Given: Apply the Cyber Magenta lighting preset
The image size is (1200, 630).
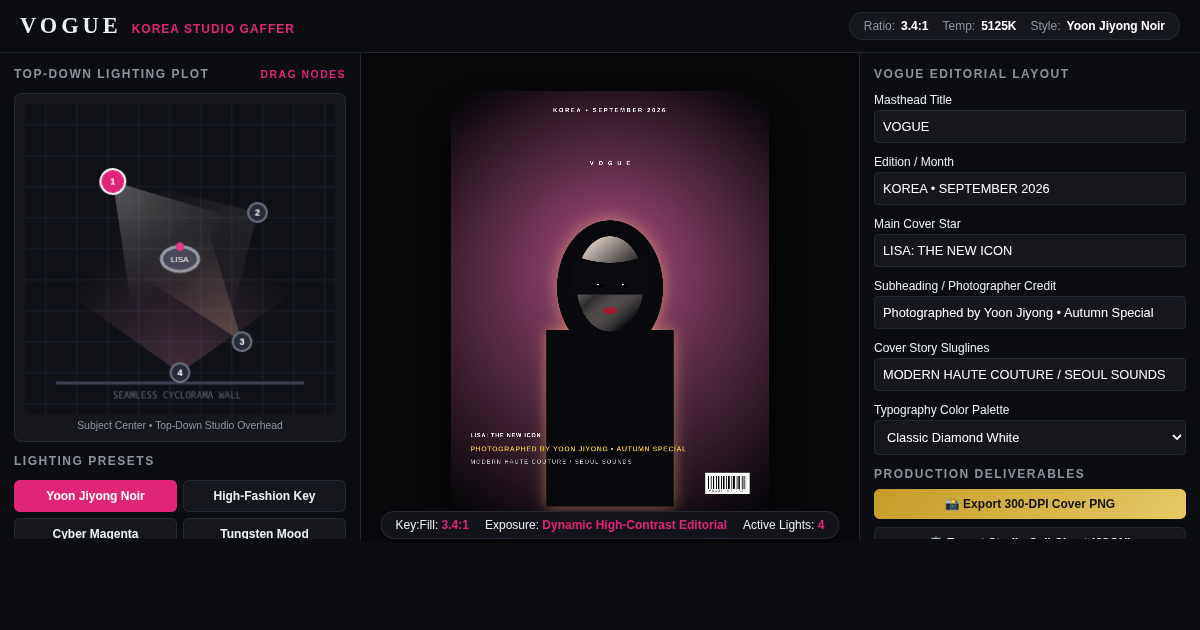Looking at the screenshot, I should pyautogui.click(x=95, y=529).
